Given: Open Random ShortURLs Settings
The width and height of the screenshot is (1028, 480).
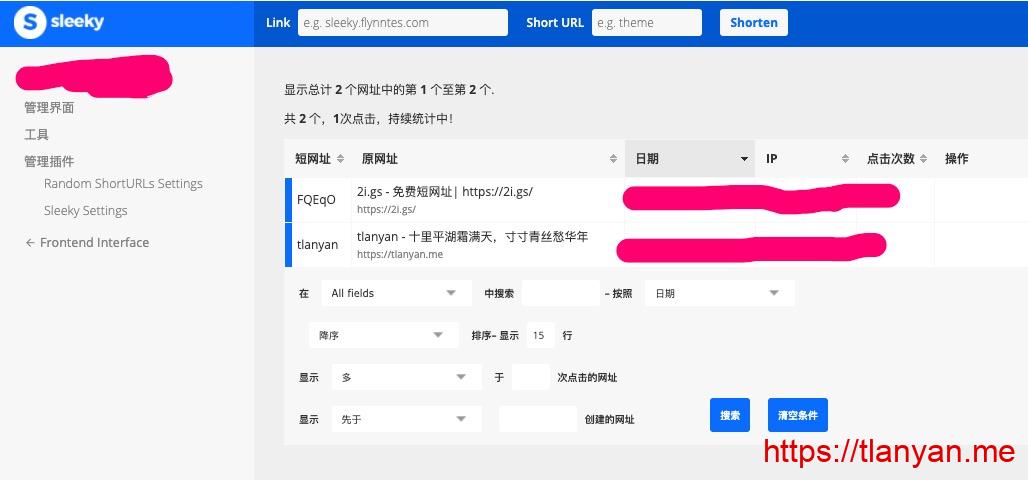Looking at the screenshot, I should [x=123, y=184].
